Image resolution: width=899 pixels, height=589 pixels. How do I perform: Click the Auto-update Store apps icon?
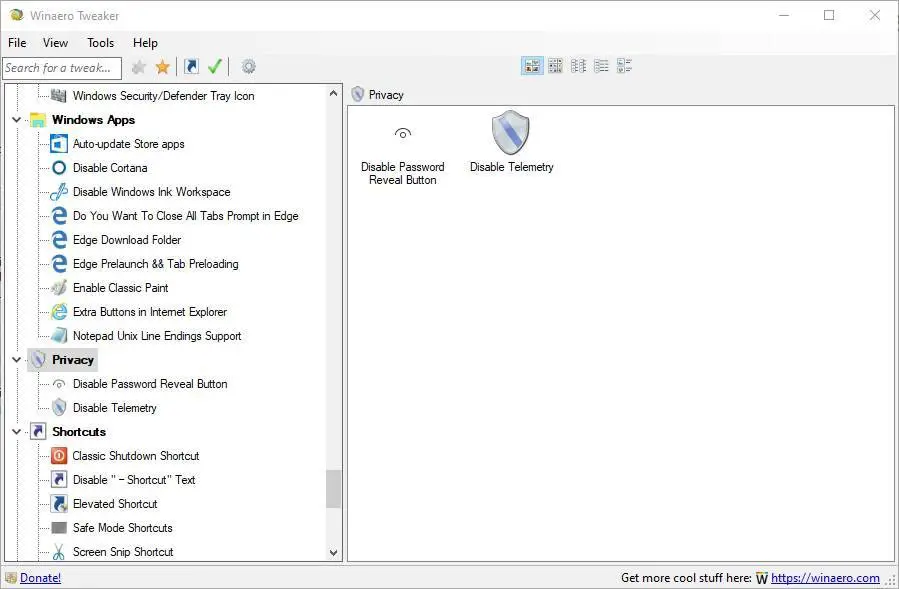(58, 143)
